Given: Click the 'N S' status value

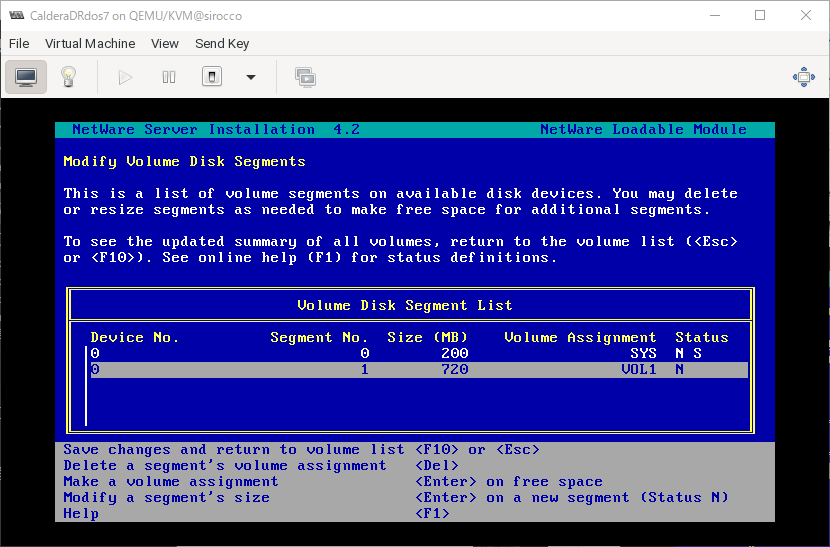Looking at the screenshot, I should tap(688, 353).
